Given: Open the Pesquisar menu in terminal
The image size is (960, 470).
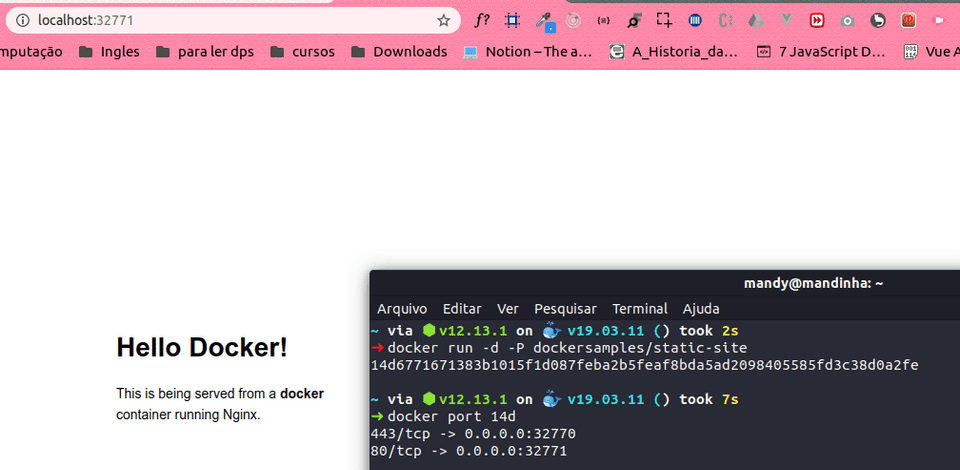Looking at the screenshot, I should click(565, 308).
